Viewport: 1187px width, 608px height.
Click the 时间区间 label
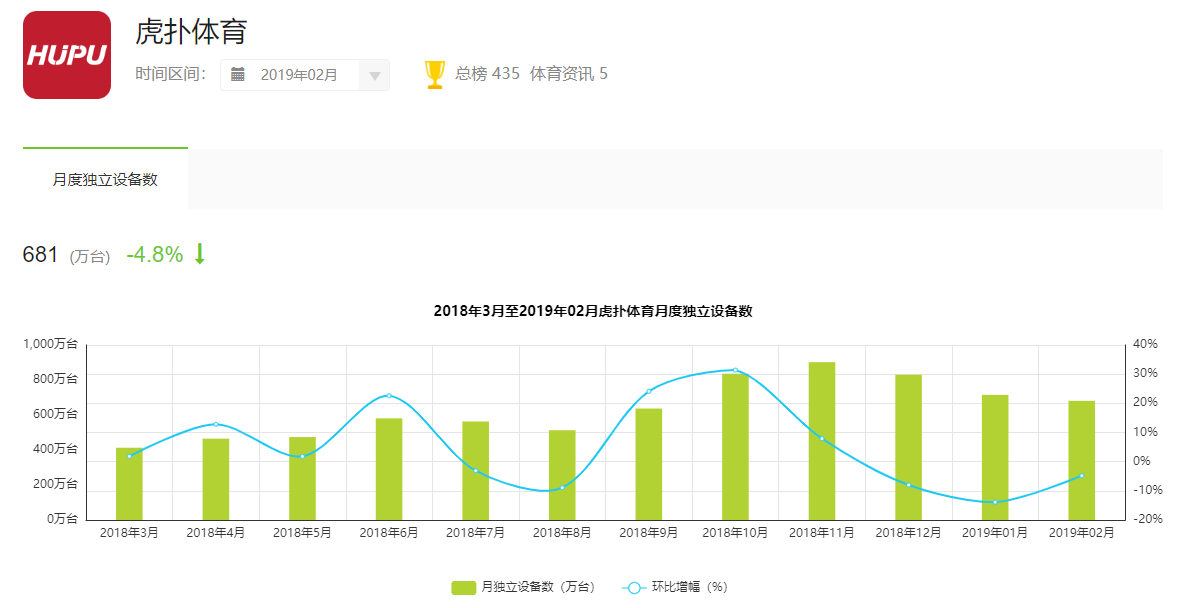[170, 73]
